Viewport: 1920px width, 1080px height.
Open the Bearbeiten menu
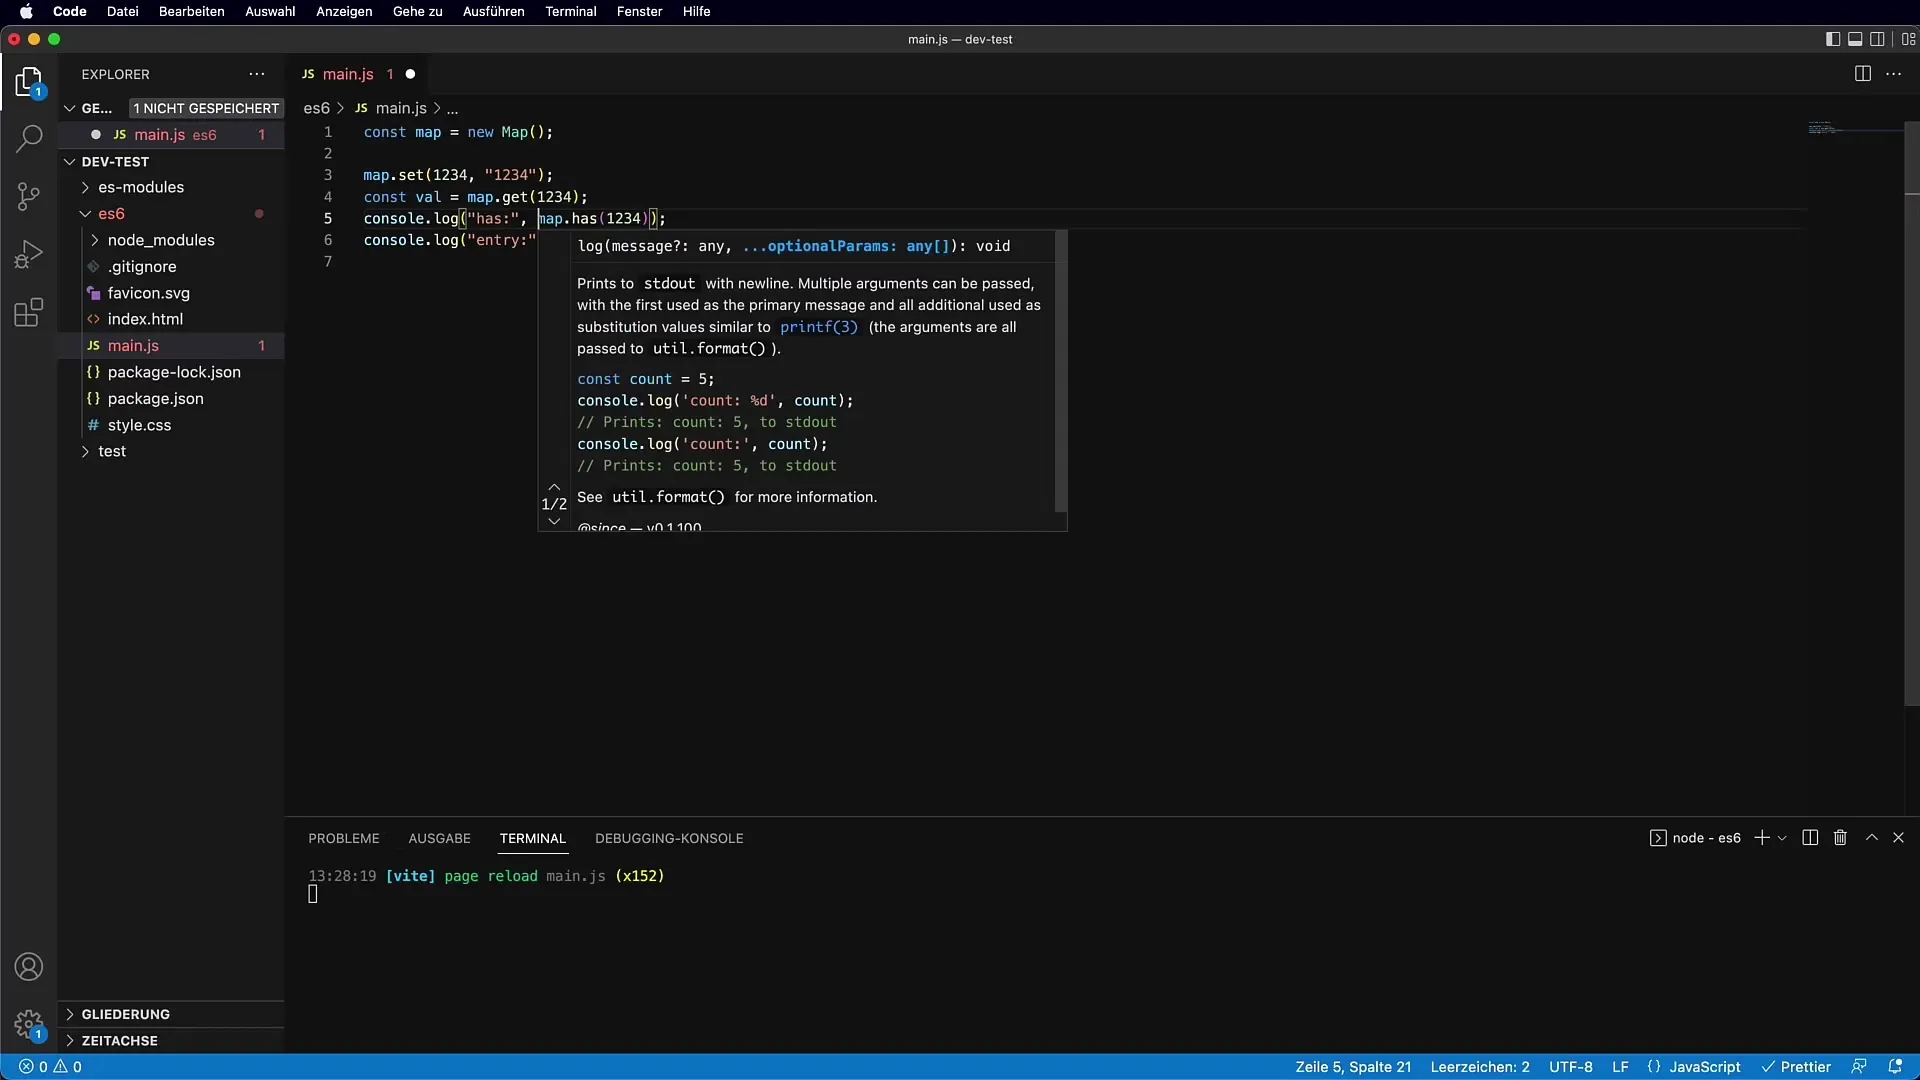[x=191, y=11]
